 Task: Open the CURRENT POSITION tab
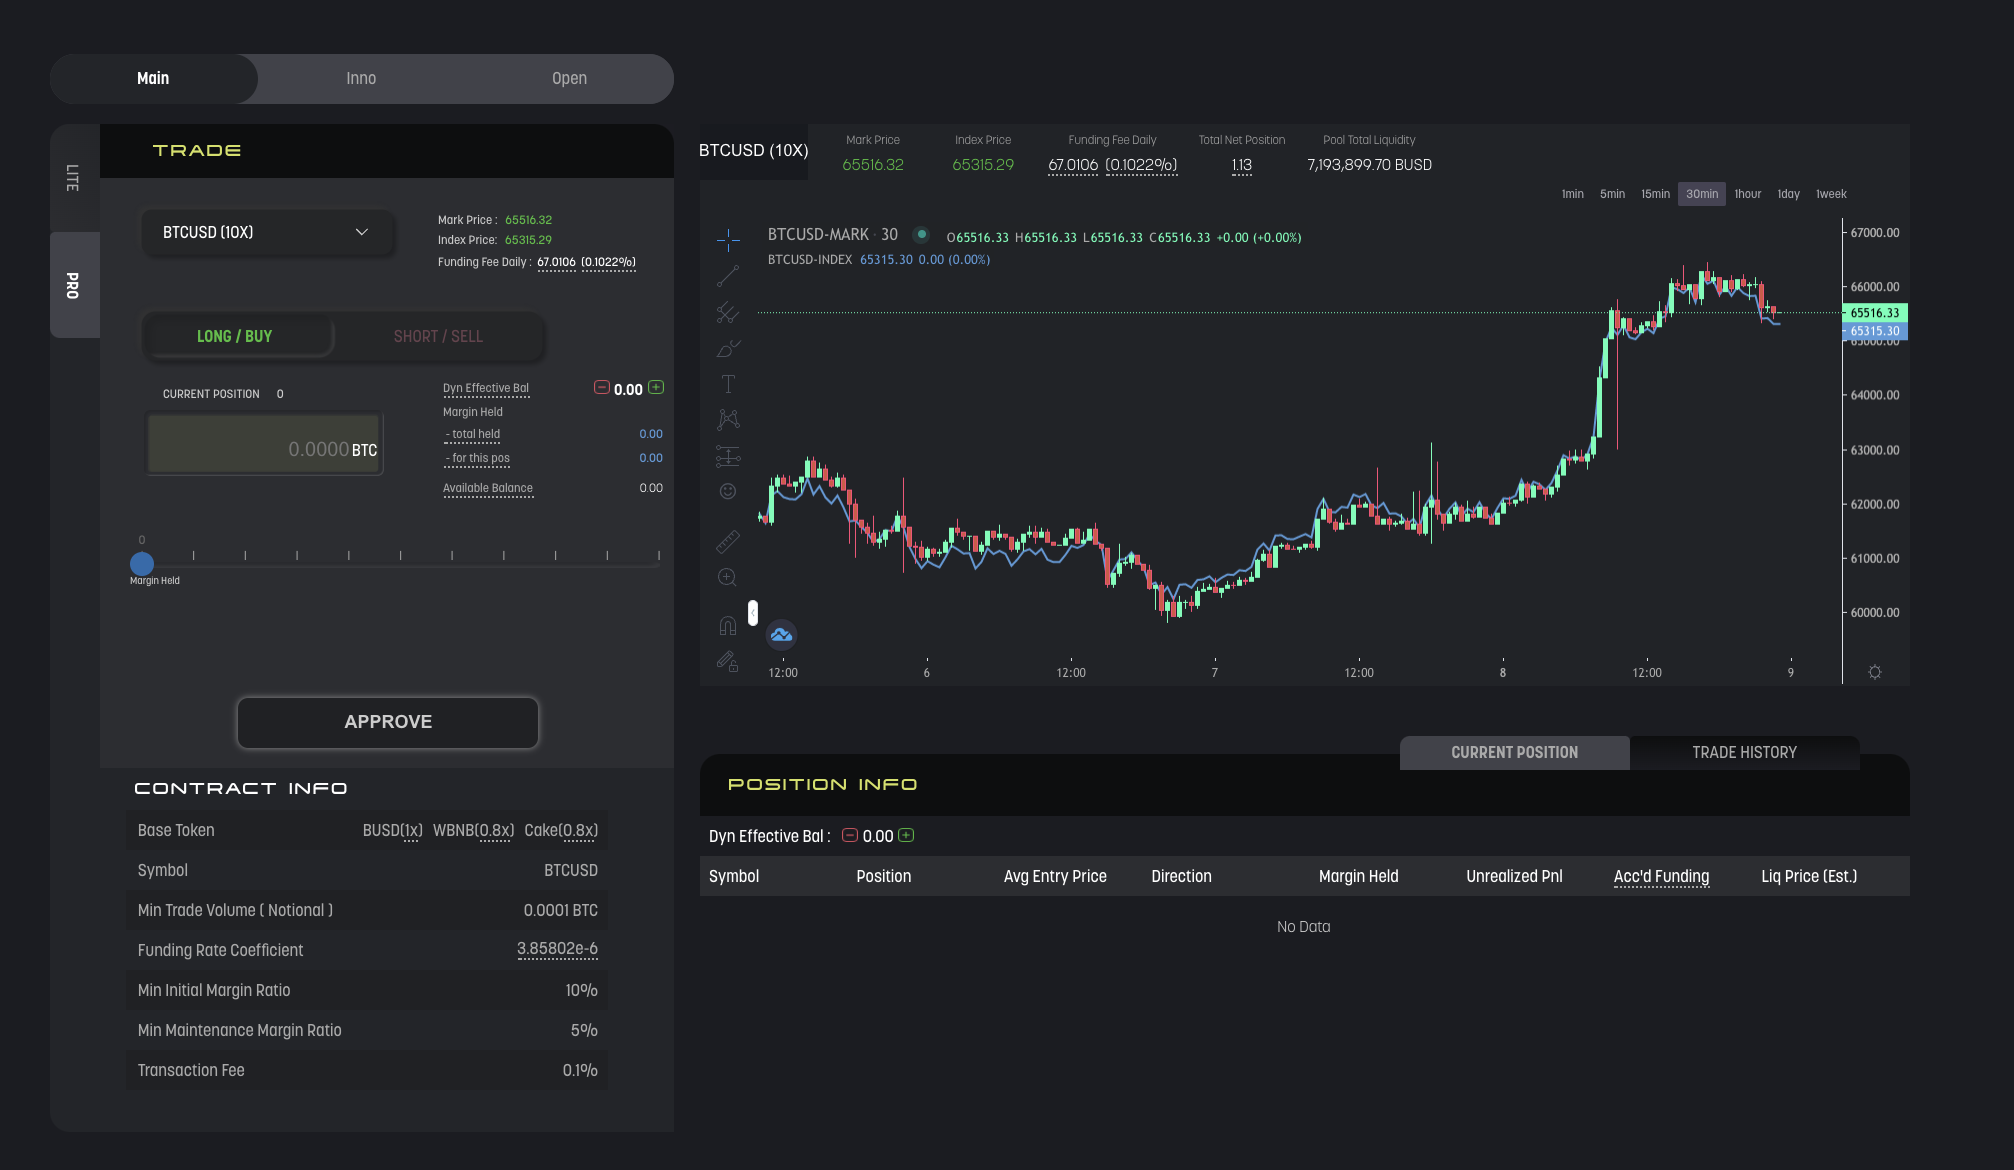[x=1515, y=752]
